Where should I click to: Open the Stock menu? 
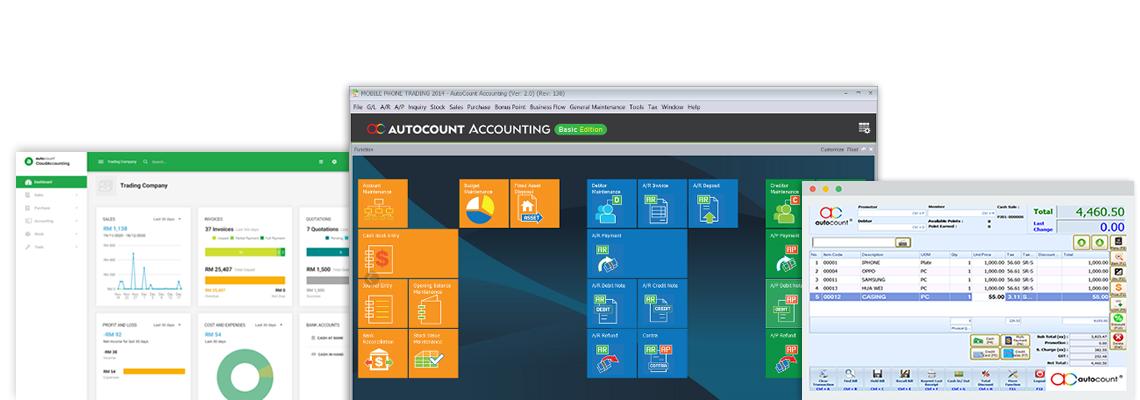pyautogui.click(x=438, y=107)
